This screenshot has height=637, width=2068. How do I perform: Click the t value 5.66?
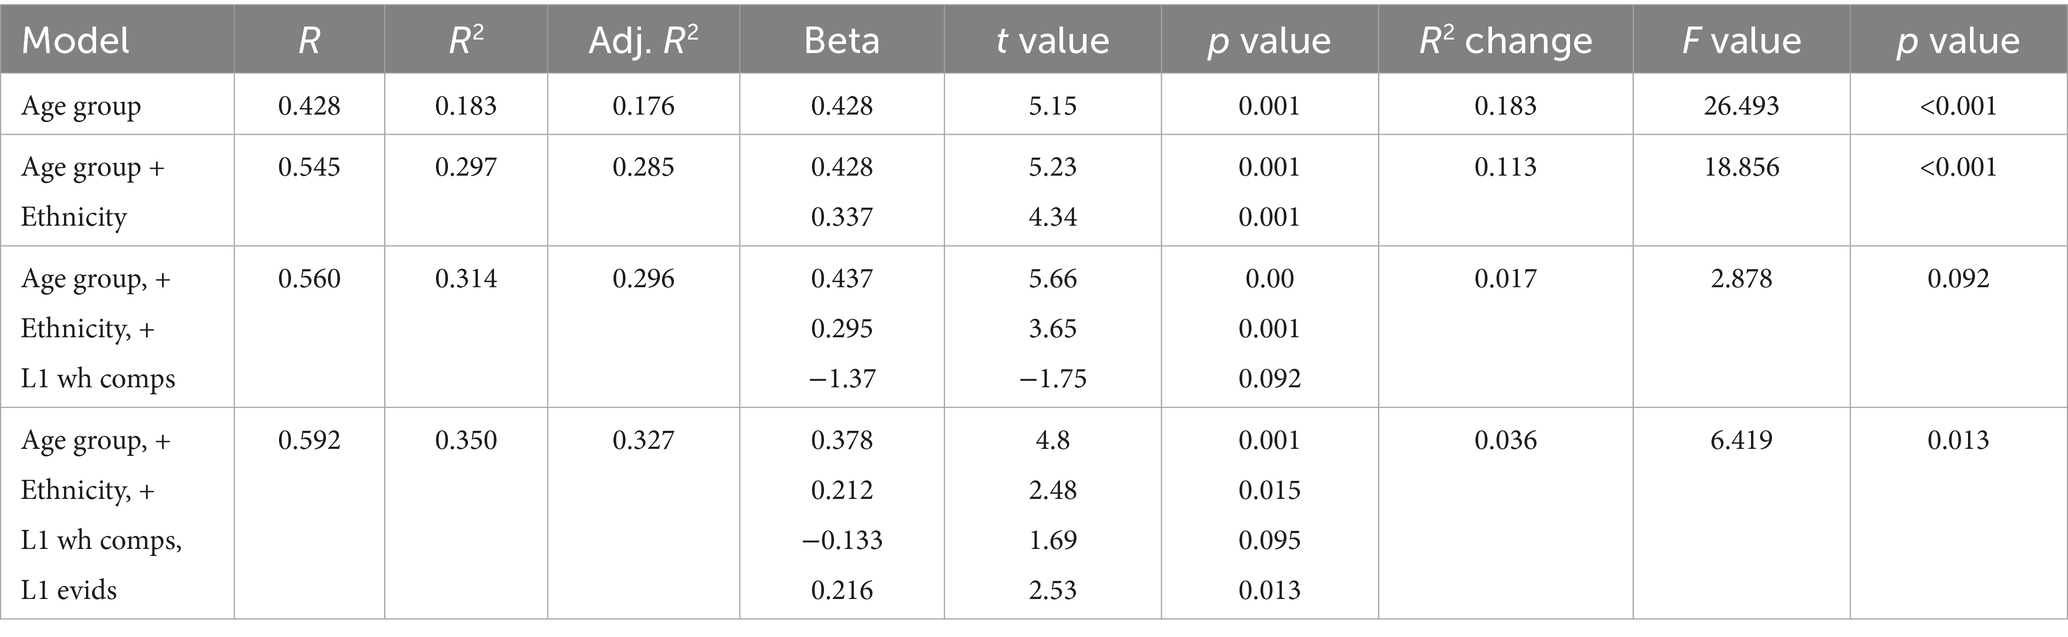(1052, 278)
